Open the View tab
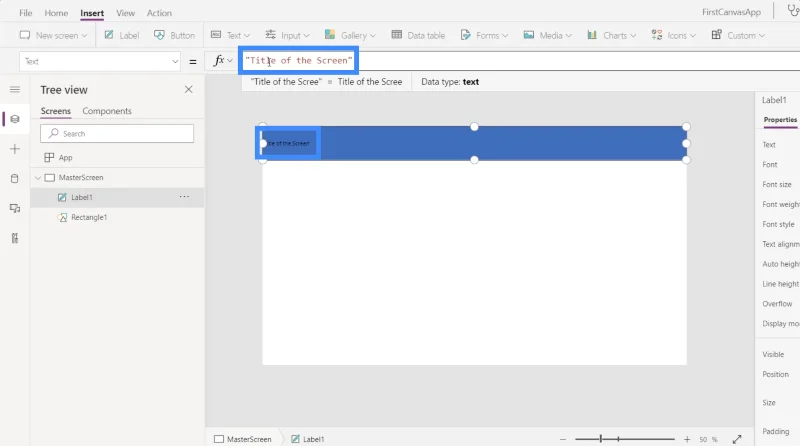Image resolution: width=800 pixels, height=446 pixels. point(125,13)
